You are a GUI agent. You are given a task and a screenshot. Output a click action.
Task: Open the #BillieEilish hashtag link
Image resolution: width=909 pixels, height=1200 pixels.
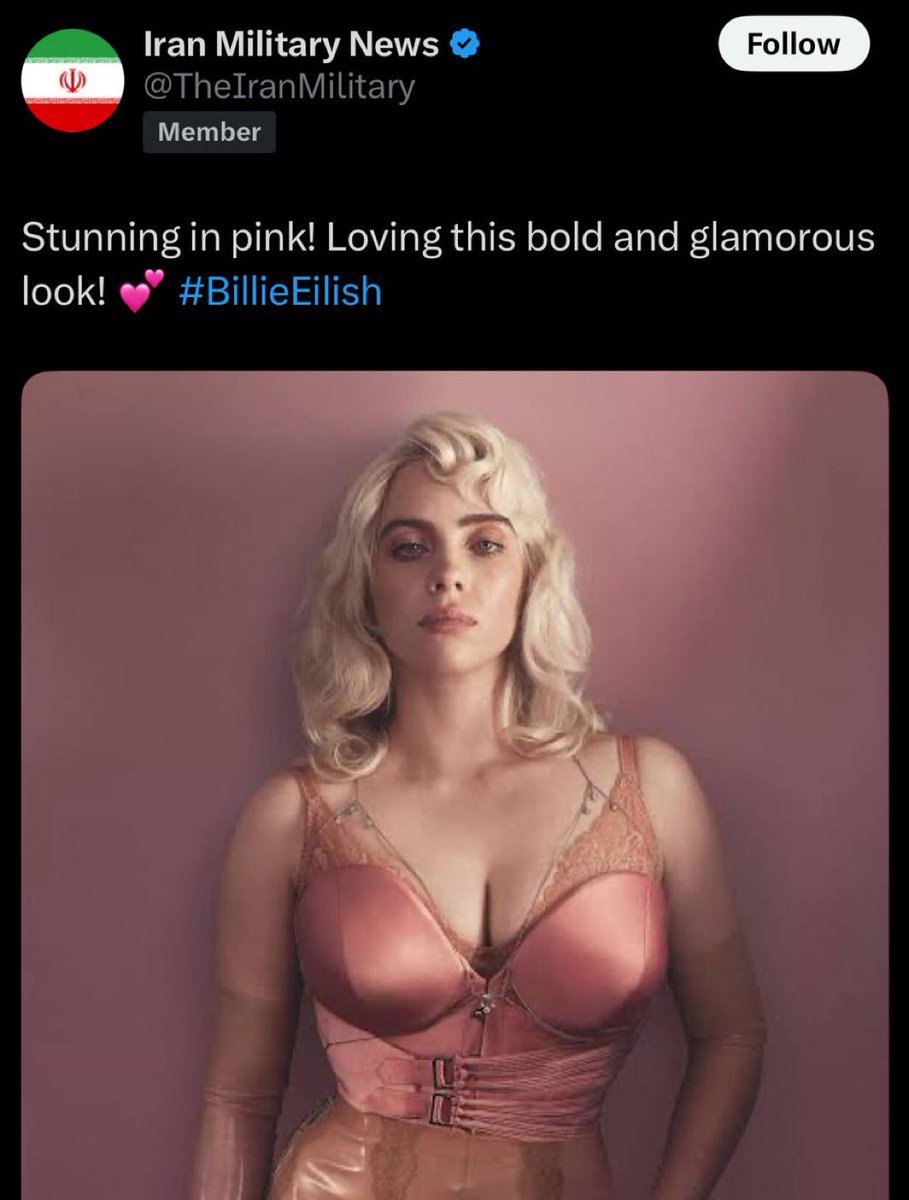(279, 292)
